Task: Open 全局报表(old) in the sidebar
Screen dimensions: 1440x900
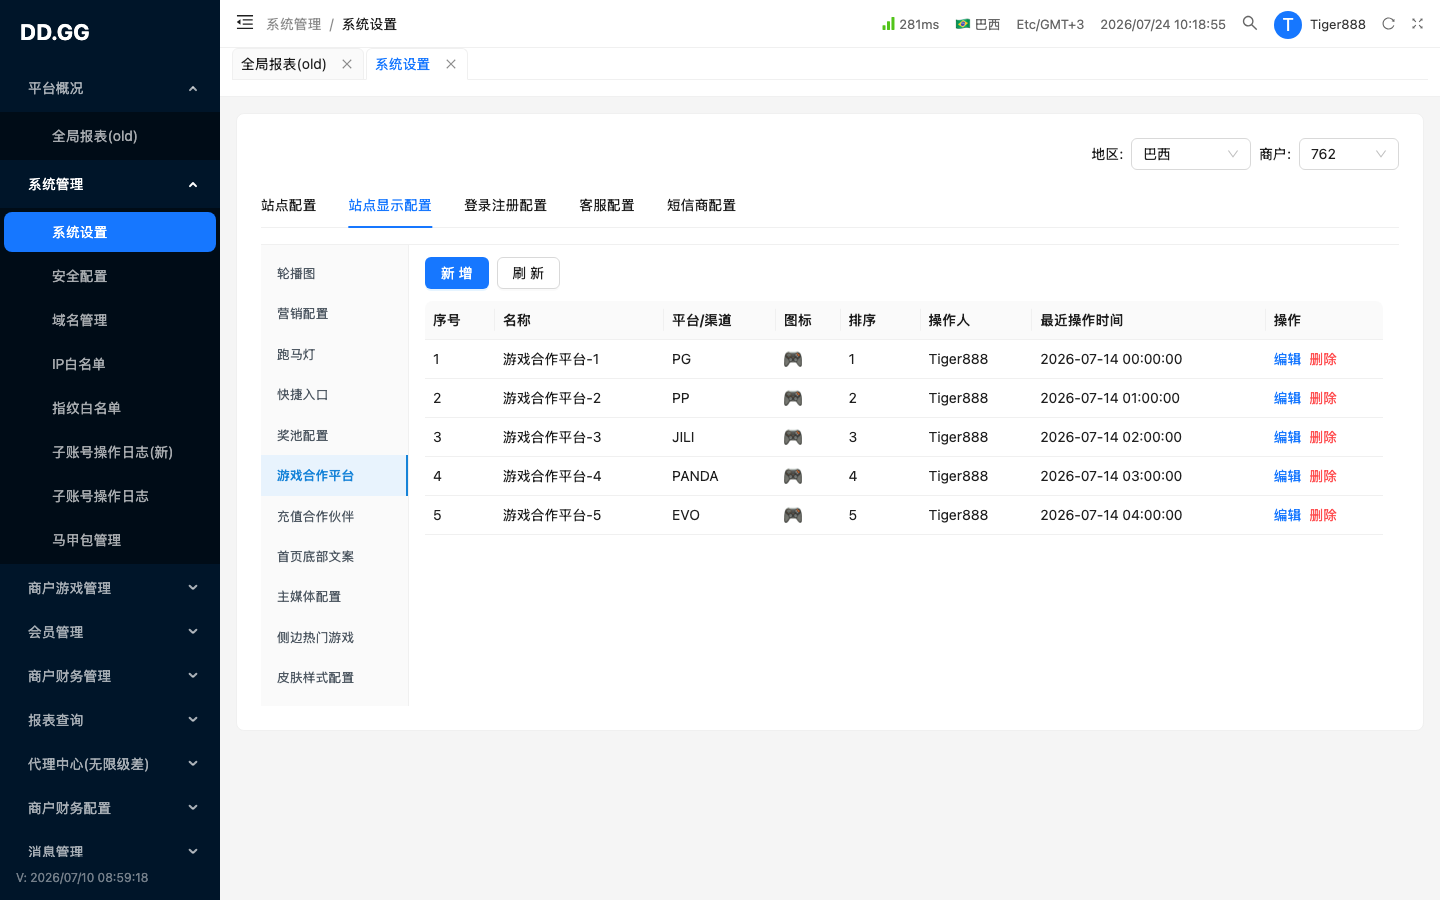Action: pyautogui.click(x=110, y=136)
